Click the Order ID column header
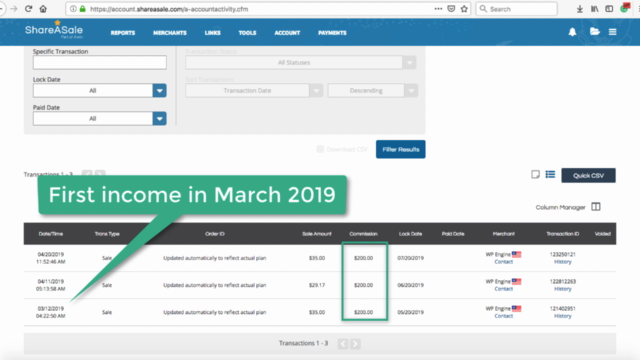This screenshot has height=360, width=640. 215,234
